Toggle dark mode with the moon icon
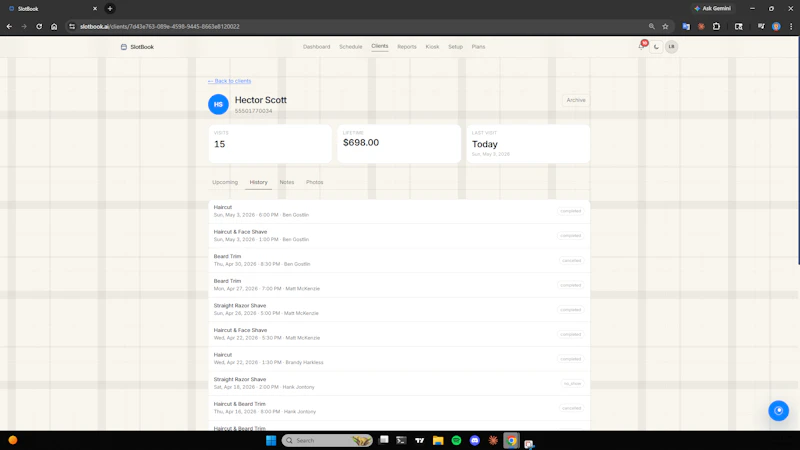The height and width of the screenshot is (450, 800). pyautogui.click(x=656, y=47)
